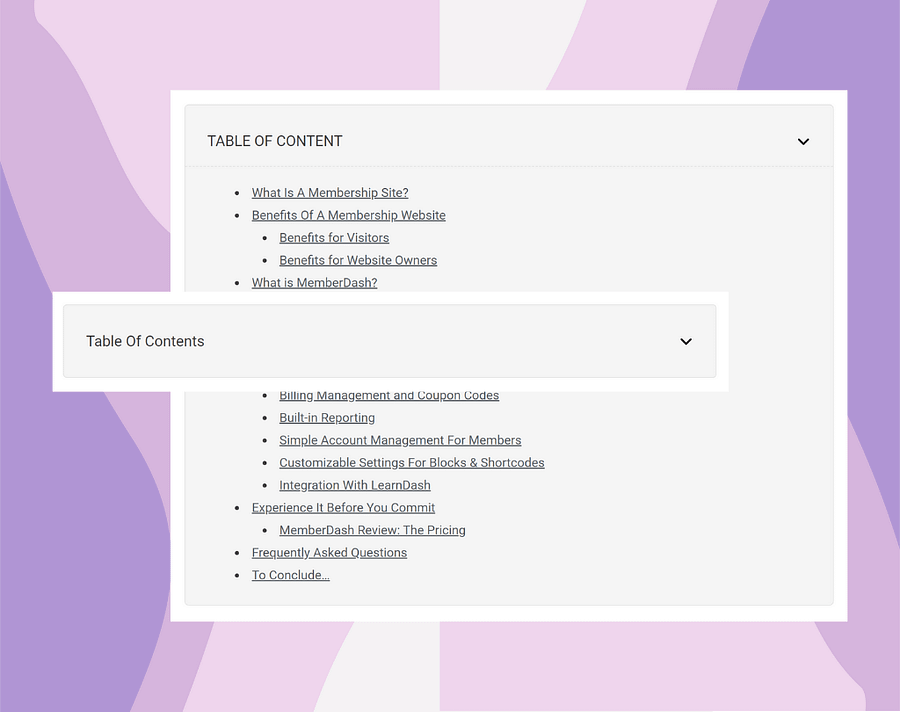900x712 pixels.
Task: Open Benefits for Visitors link
Action: coord(334,238)
